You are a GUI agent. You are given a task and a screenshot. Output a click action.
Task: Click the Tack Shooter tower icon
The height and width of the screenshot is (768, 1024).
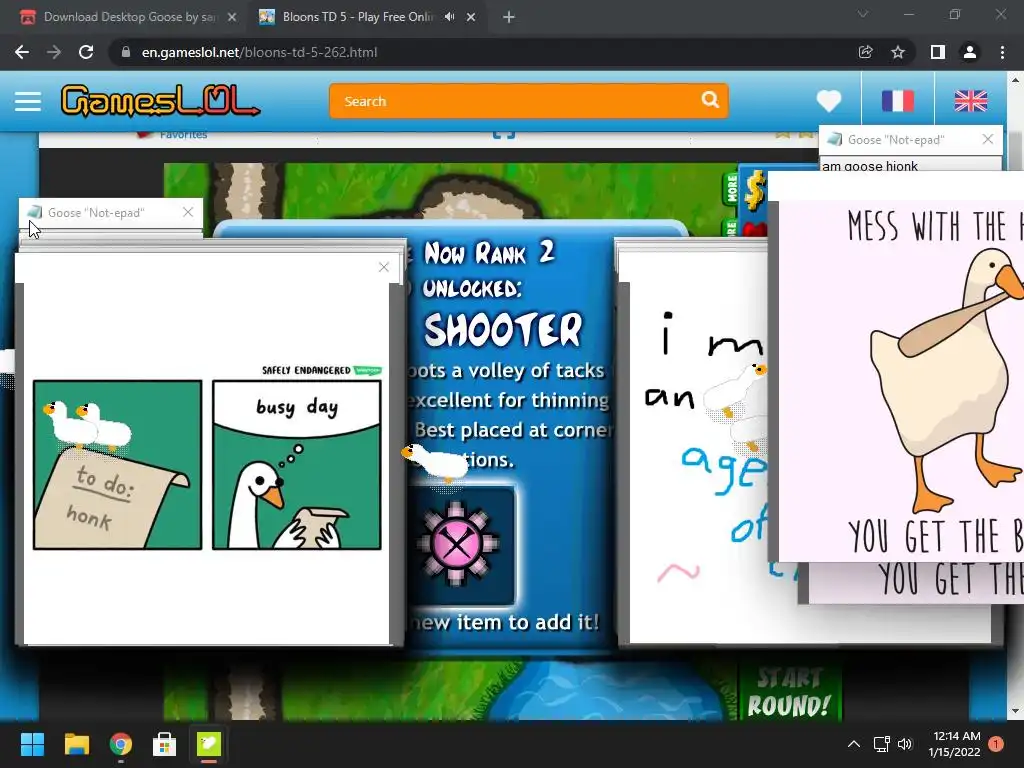(459, 545)
